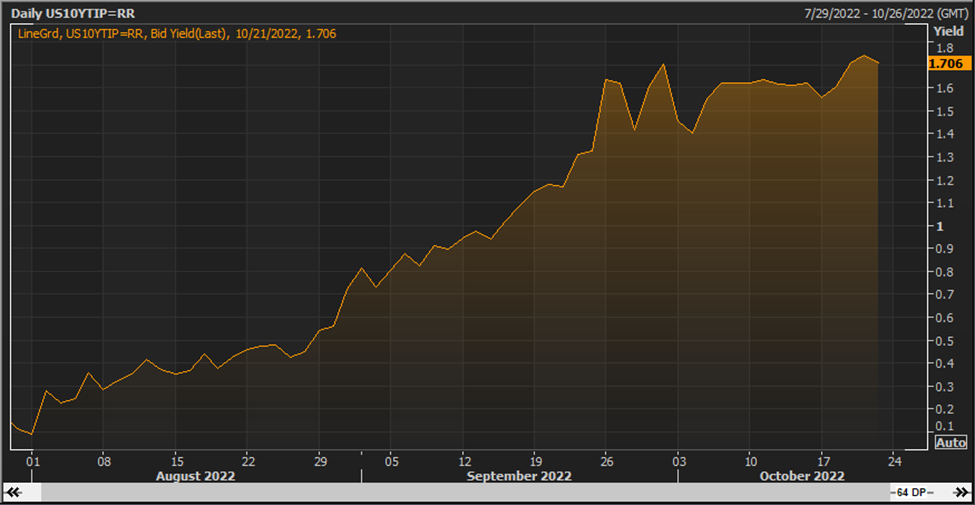Viewport: 975px width, 505px height.
Task: Click the 26 September date tick
Action: (607, 462)
